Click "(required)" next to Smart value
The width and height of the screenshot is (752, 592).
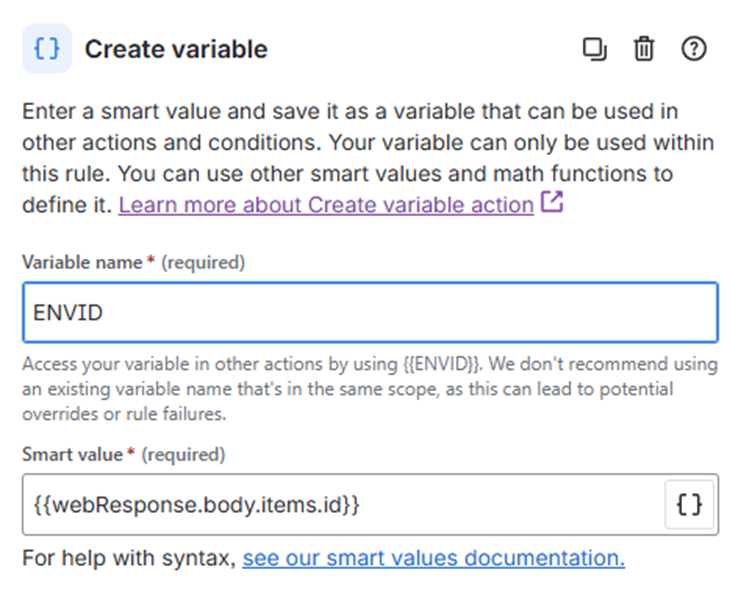(x=183, y=454)
